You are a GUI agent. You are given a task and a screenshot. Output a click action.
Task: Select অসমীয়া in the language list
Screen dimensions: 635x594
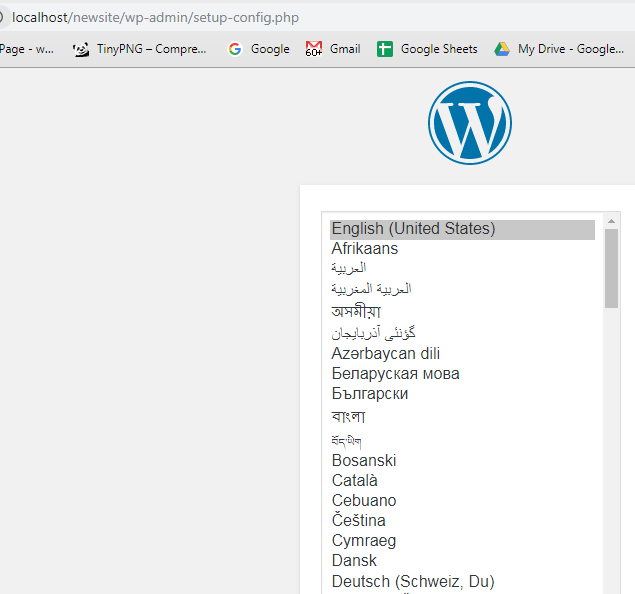[x=462, y=311]
